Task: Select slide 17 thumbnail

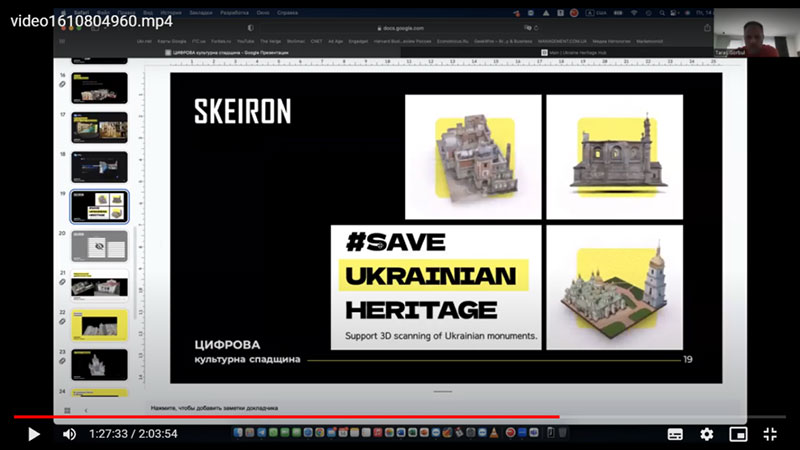Action: (x=99, y=127)
